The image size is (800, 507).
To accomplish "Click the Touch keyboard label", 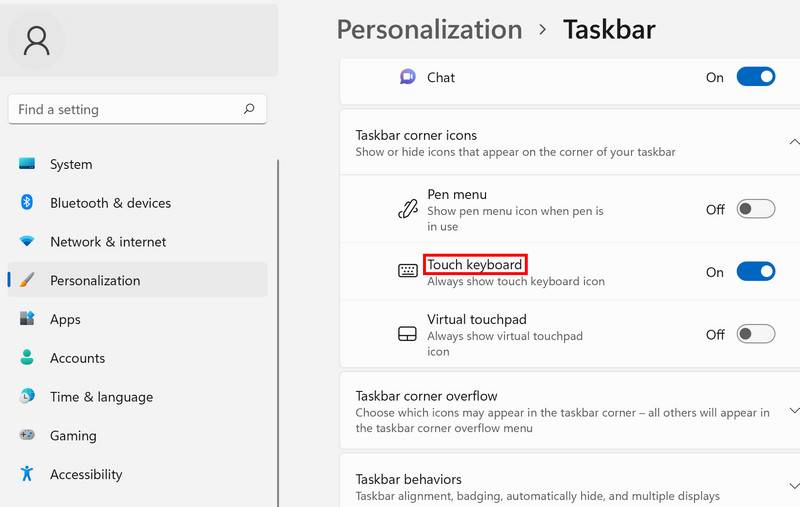I will [x=474, y=264].
